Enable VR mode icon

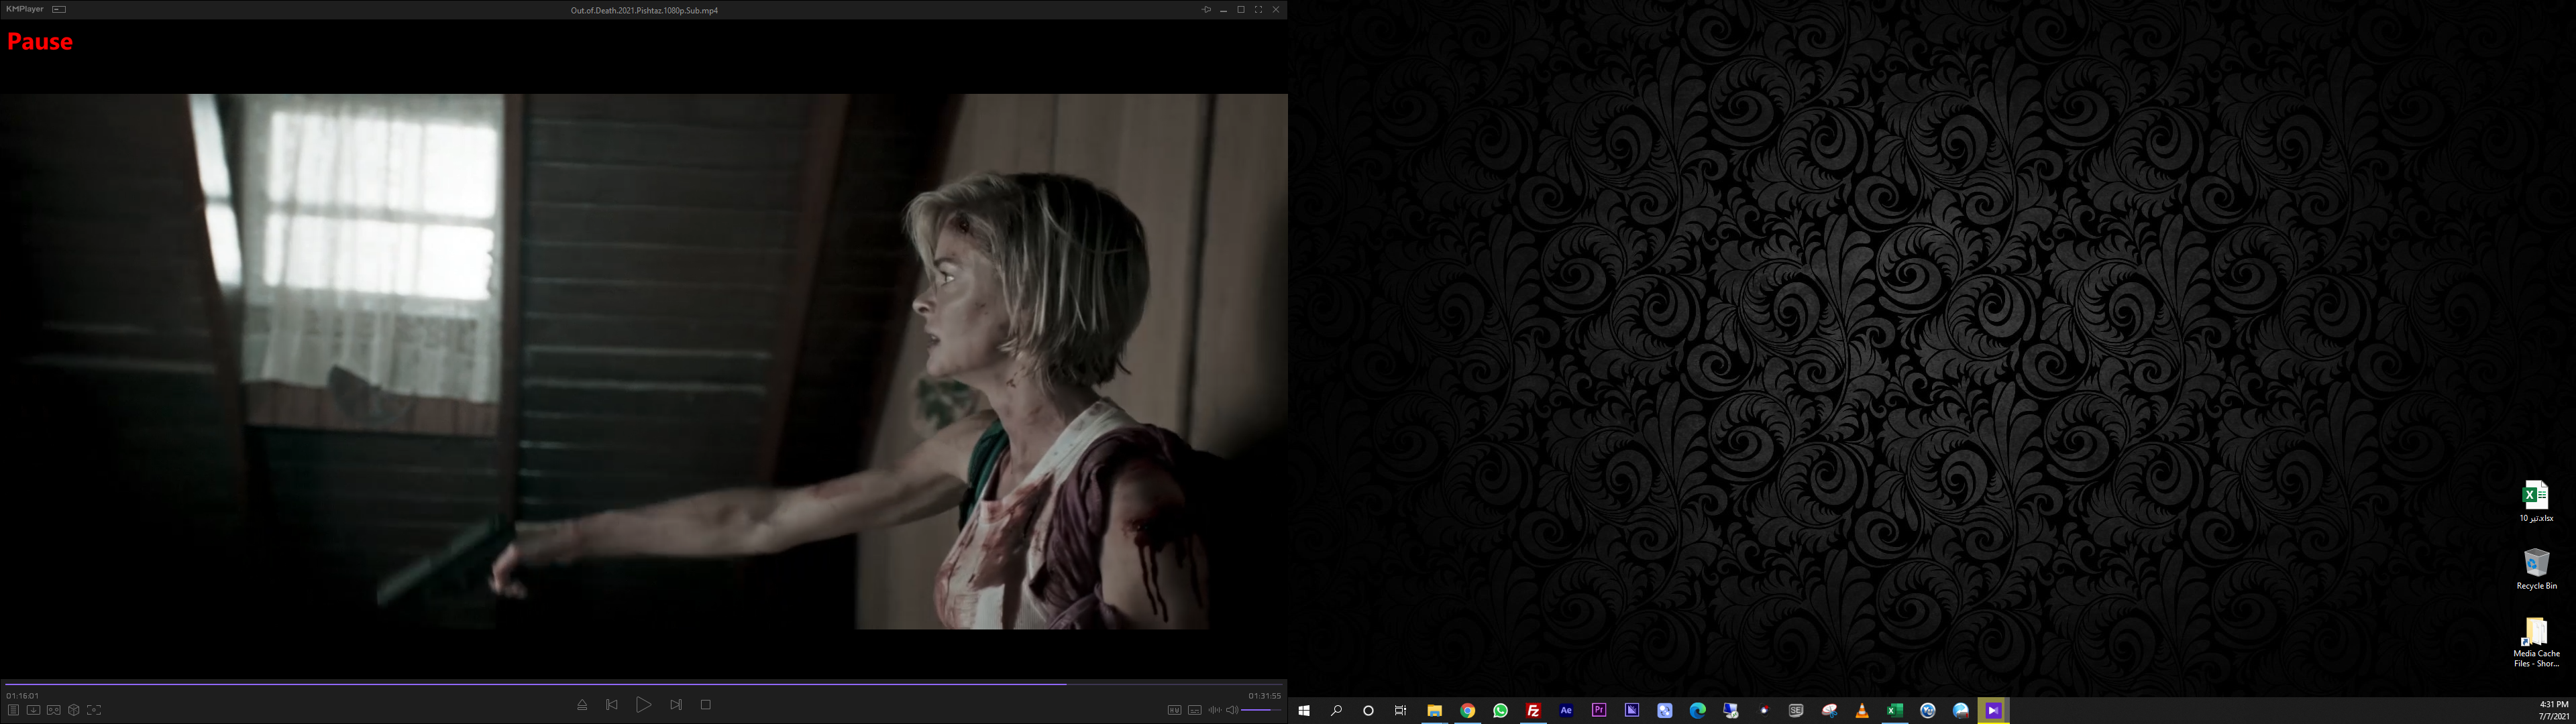pos(54,710)
